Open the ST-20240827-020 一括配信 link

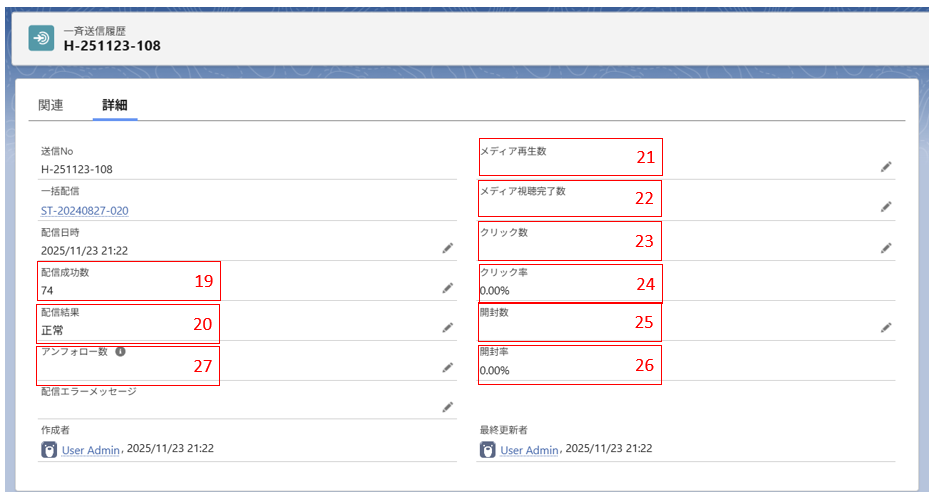(x=85, y=210)
